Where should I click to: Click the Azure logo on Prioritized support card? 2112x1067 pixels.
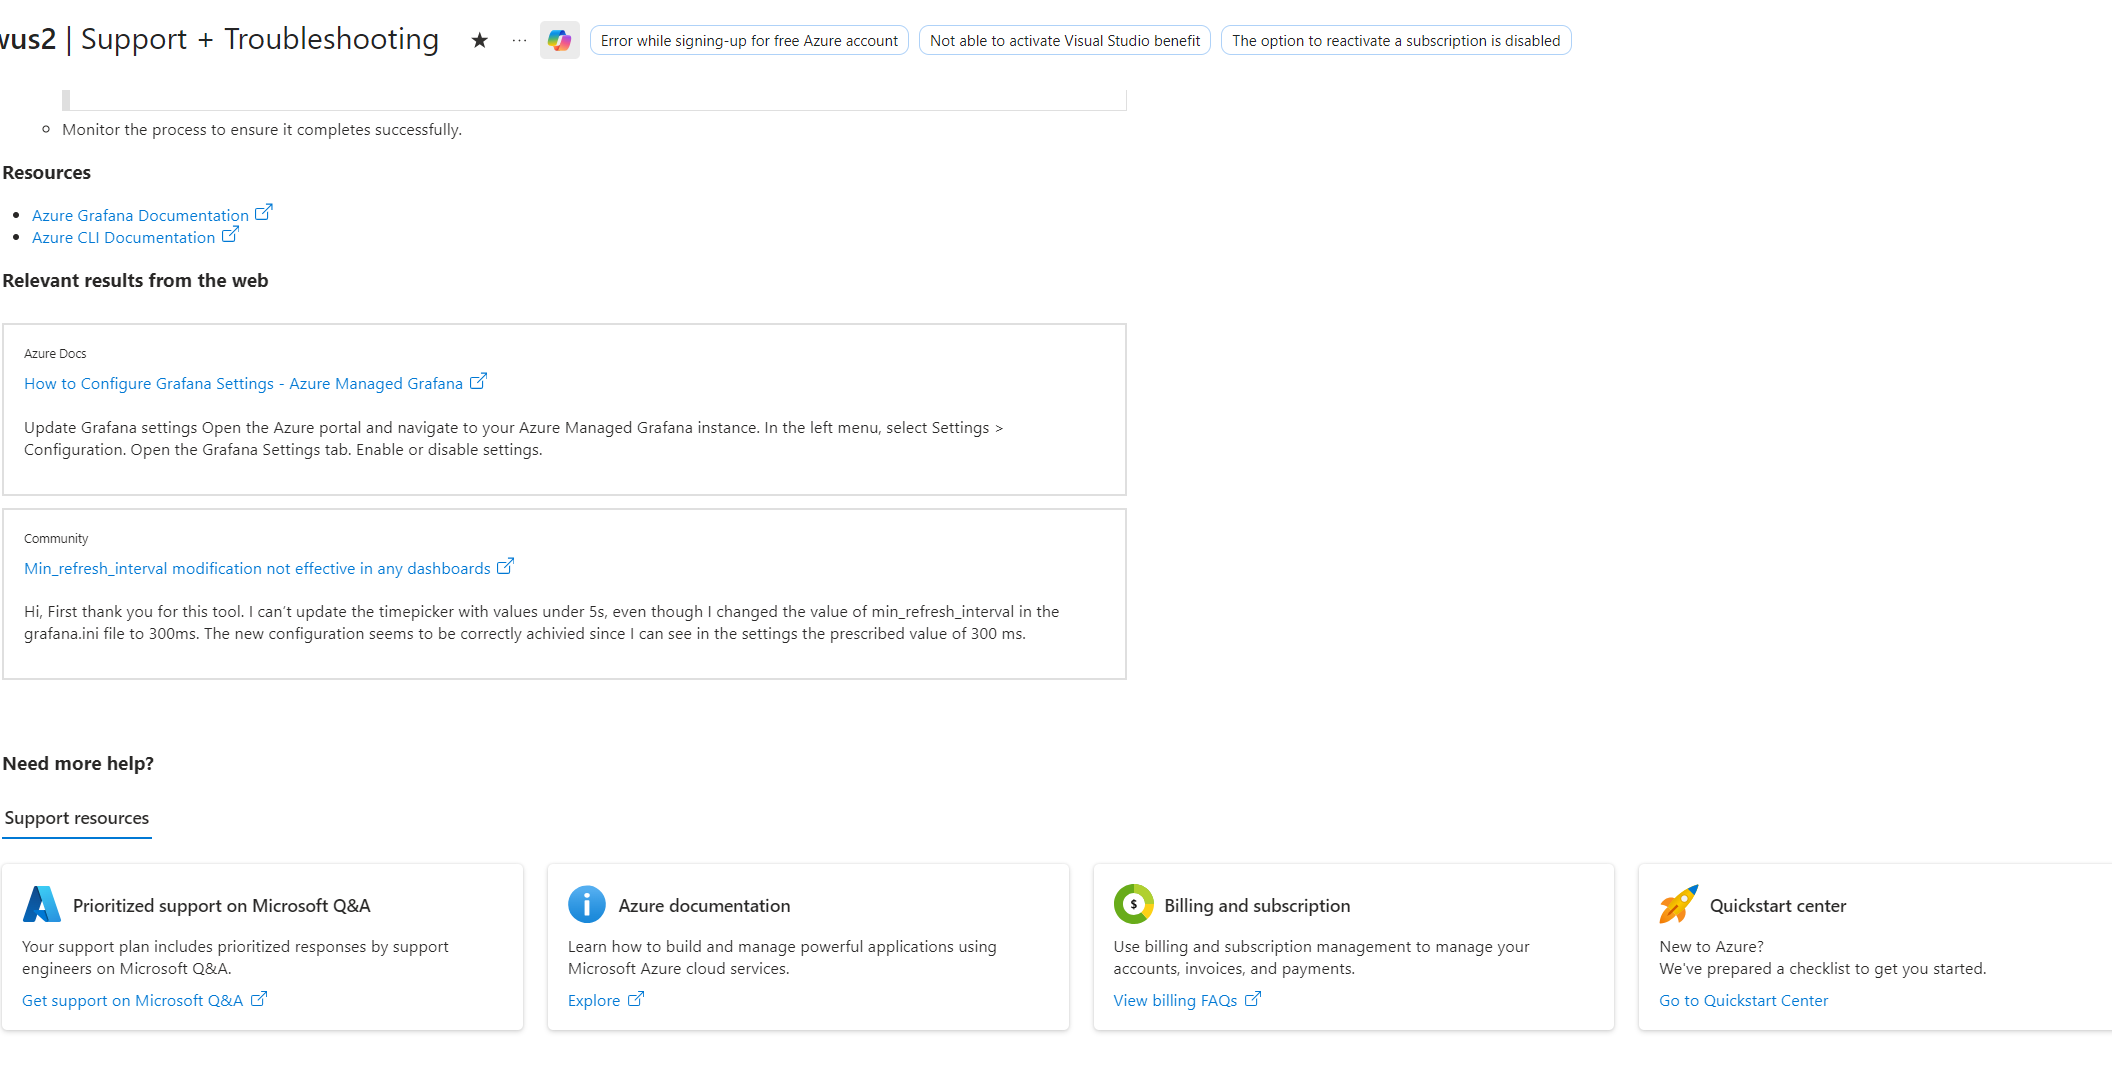[42, 904]
